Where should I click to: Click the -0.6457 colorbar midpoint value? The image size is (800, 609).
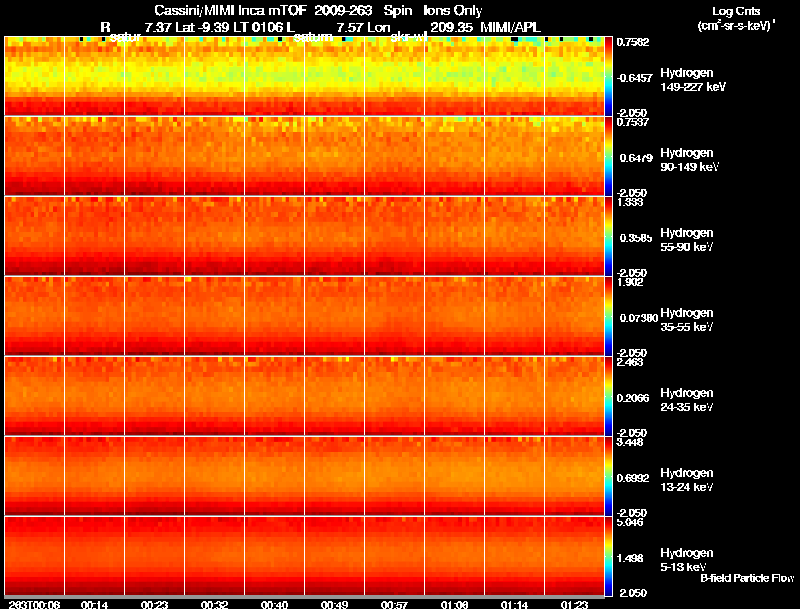(x=634, y=78)
